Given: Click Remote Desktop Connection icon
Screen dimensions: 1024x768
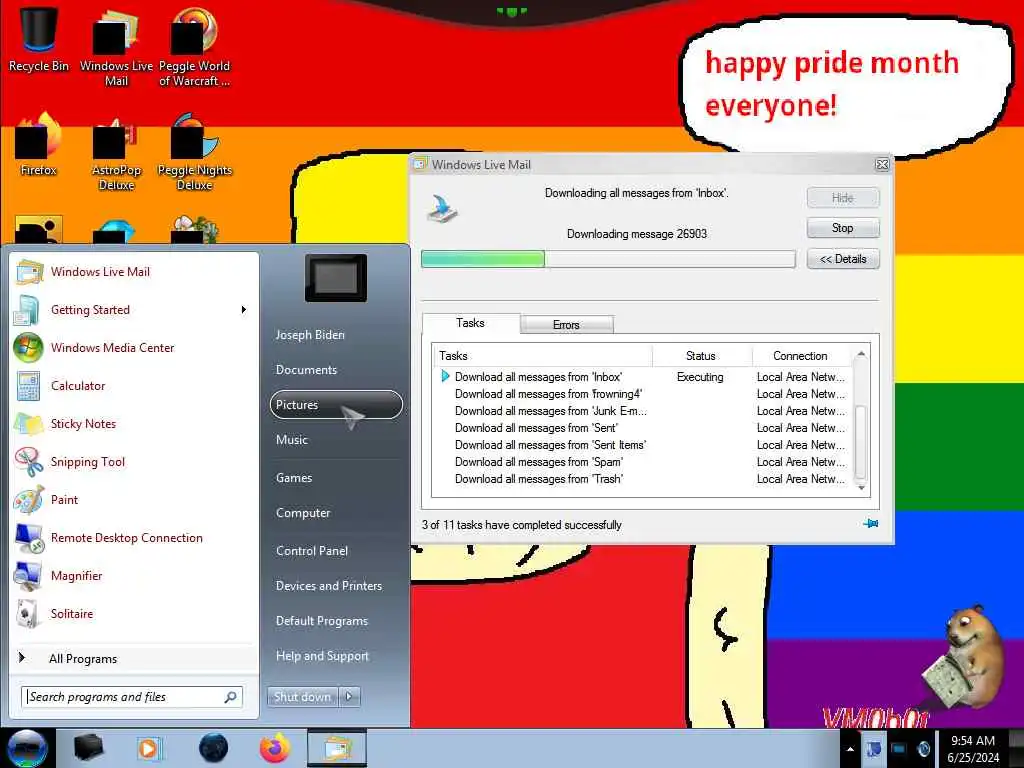Looking at the screenshot, I should [x=28, y=538].
